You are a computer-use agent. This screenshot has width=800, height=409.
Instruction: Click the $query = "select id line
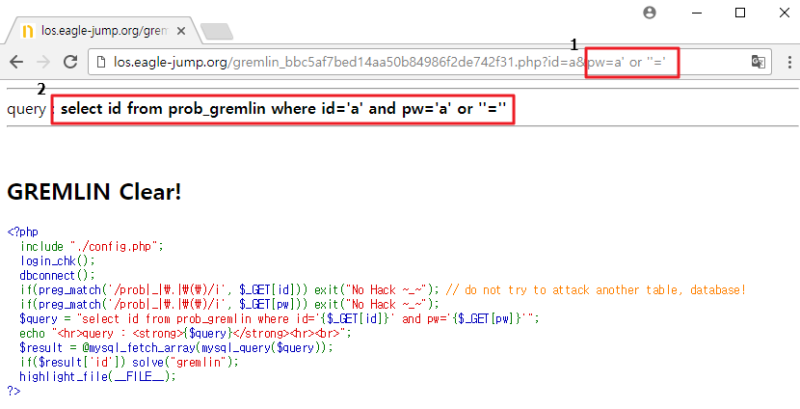[280, 319]
